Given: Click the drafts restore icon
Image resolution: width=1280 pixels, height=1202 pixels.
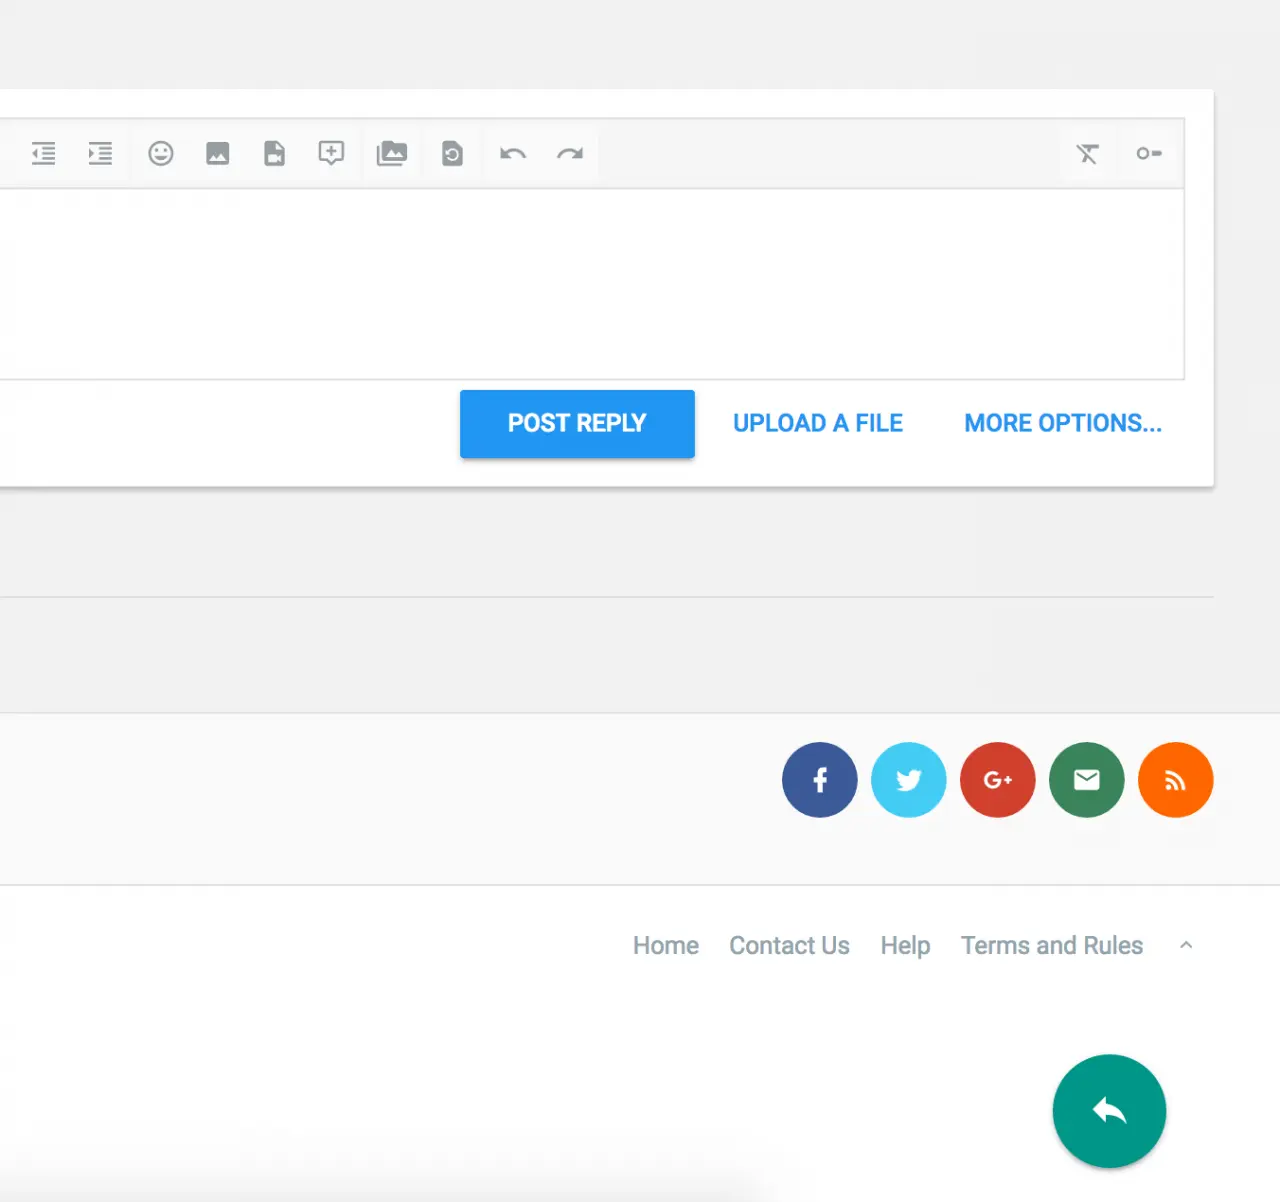Looking at the screenshot, I should pos(452,153).
